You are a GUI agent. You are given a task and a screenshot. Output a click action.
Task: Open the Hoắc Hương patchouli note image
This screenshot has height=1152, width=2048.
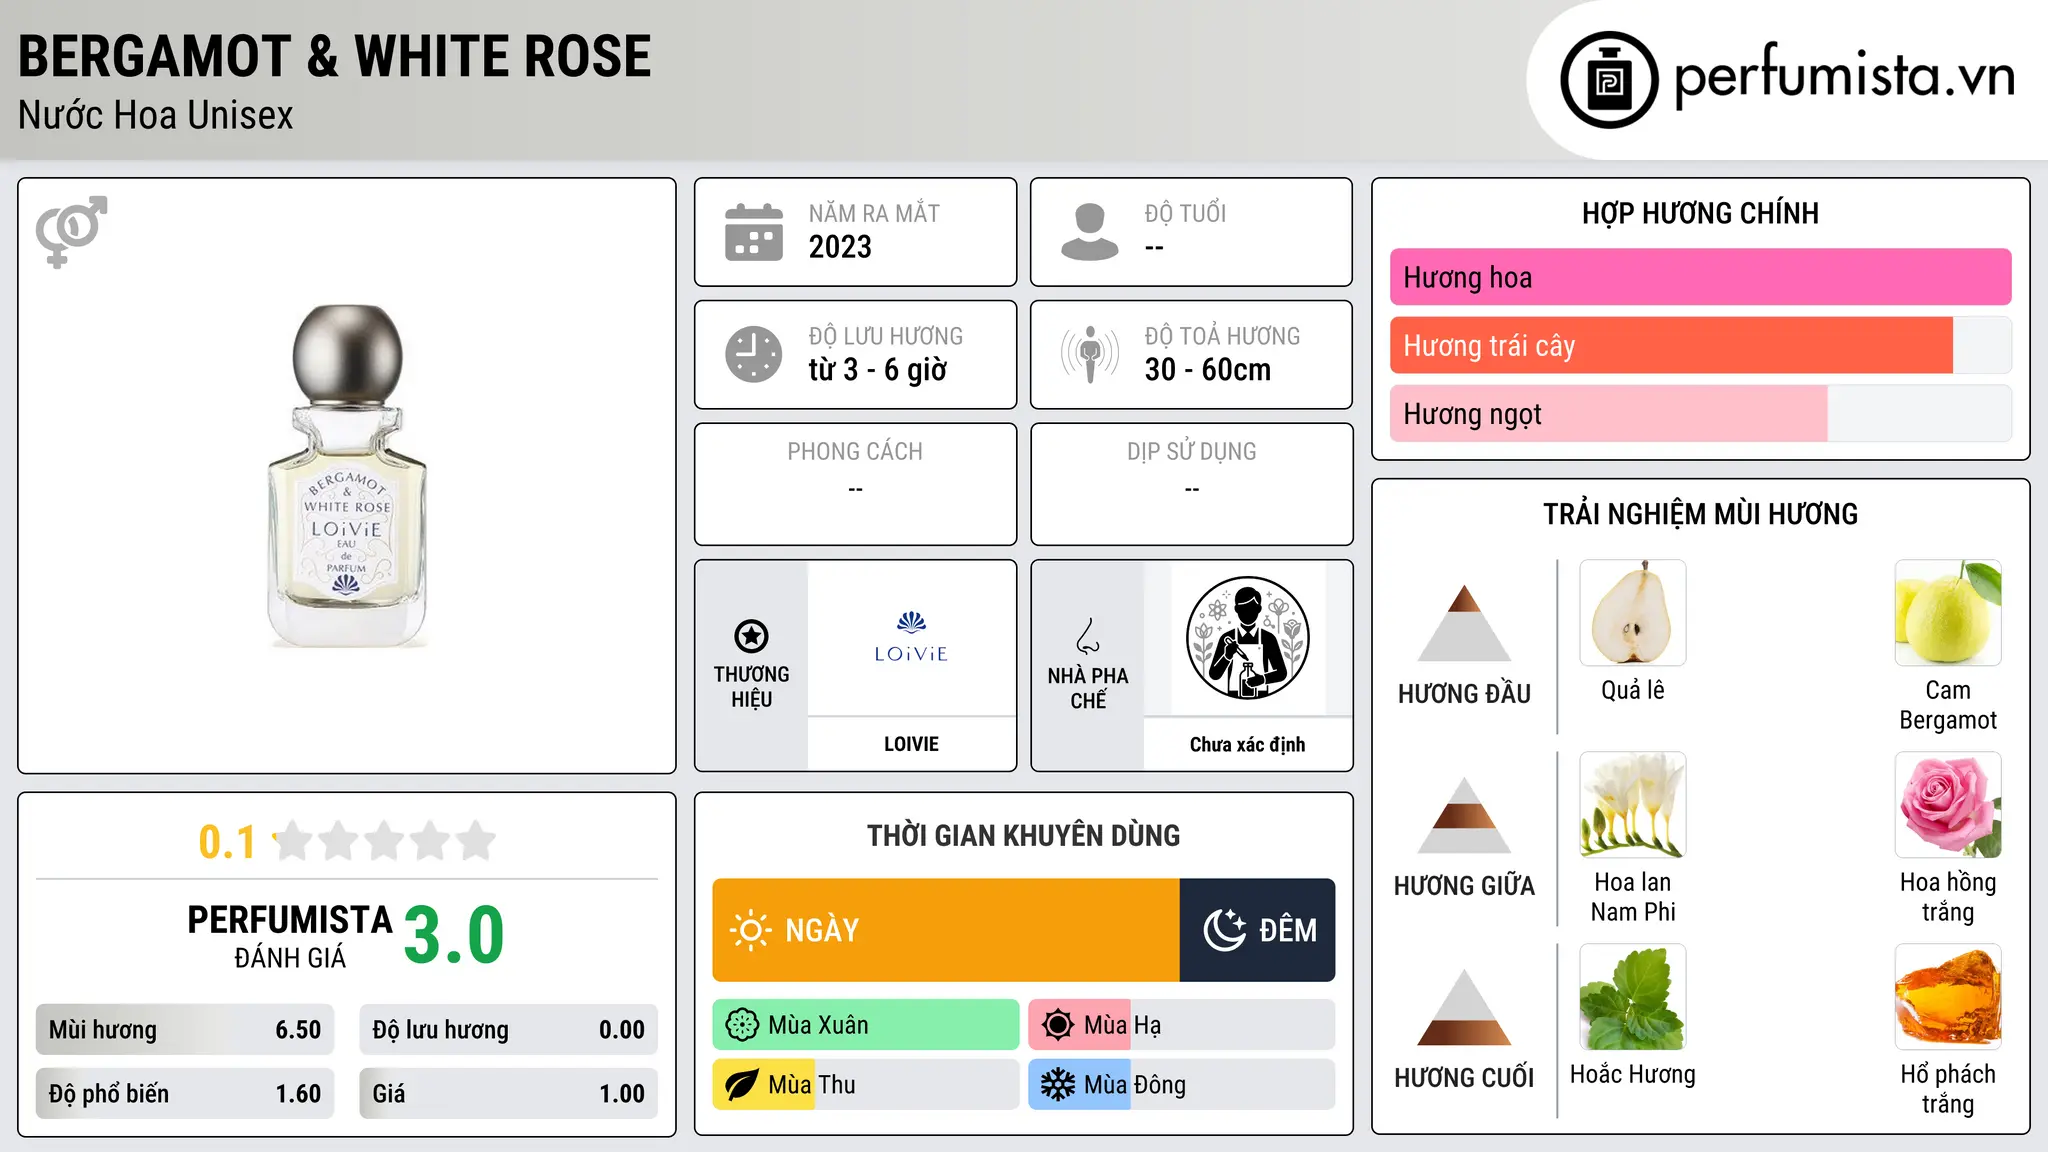point(1632,997)
